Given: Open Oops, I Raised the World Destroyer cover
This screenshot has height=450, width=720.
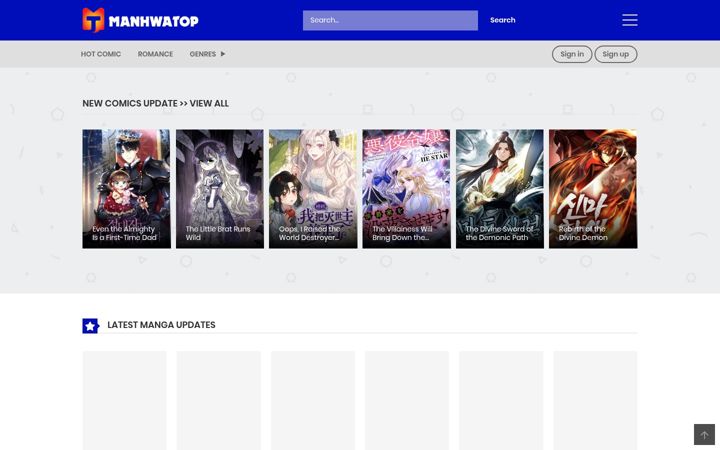Looking at the screenshot, I should point(313,189).
